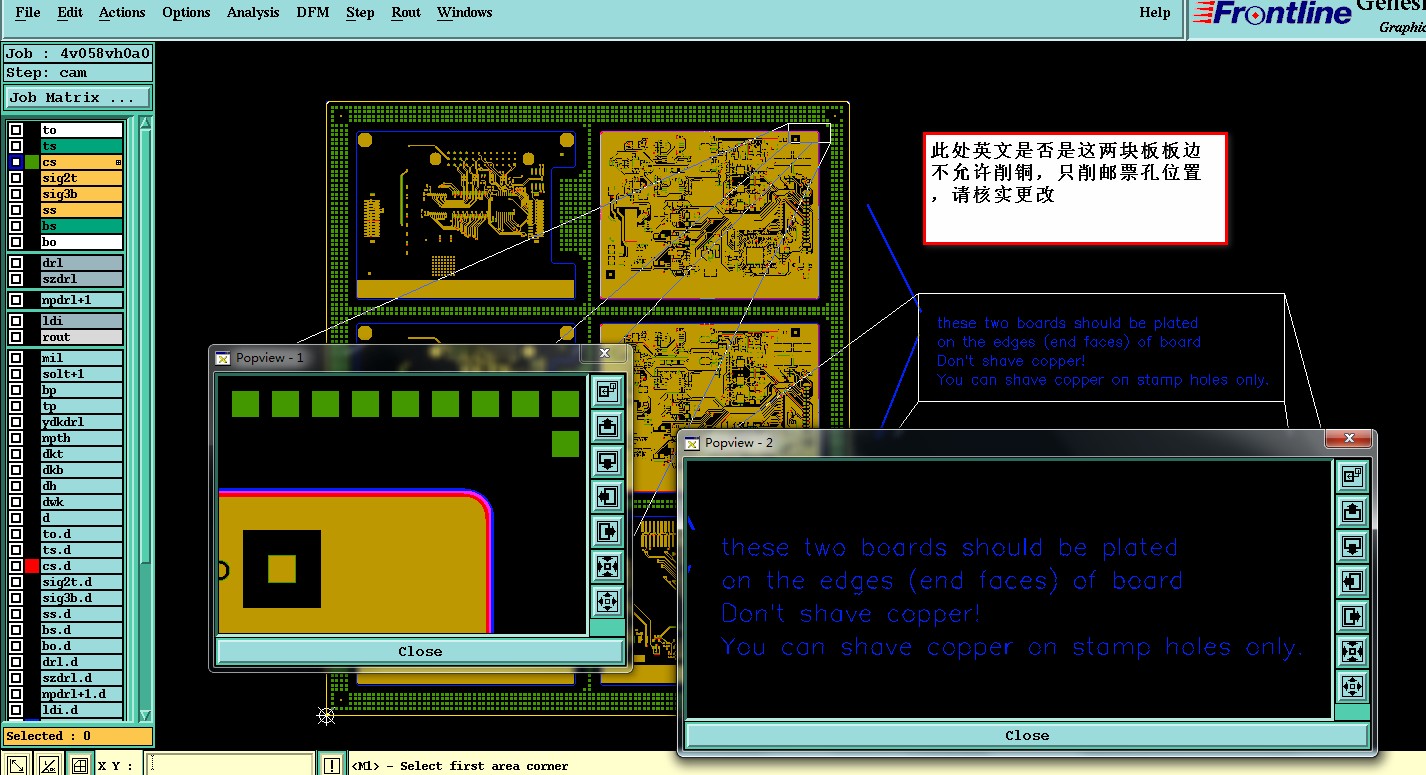This screenshot has width=1426, height=775.
Task: Click the pop-out window icon in Popview 1
Action: [x=606, y=391]
